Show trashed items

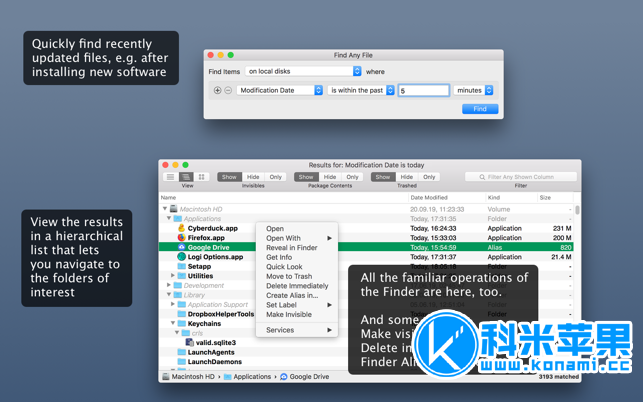(383, 177)
